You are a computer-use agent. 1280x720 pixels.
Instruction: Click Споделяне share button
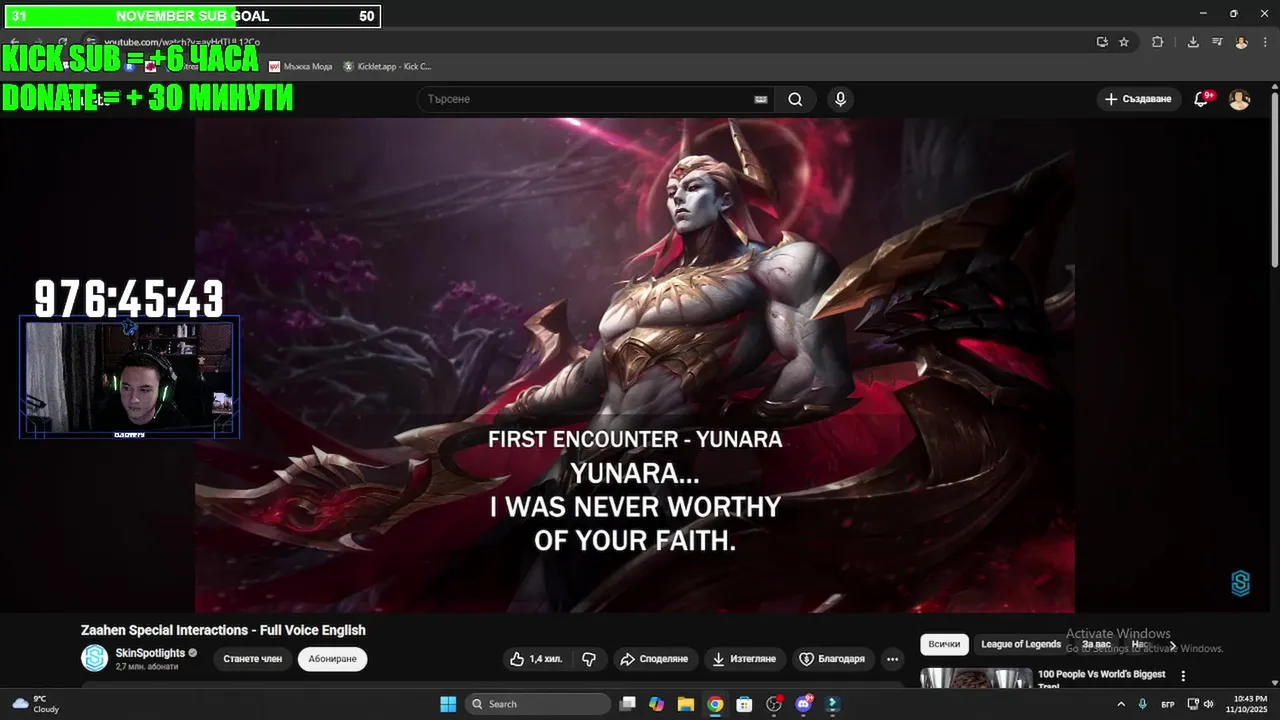tap(654, 659)
